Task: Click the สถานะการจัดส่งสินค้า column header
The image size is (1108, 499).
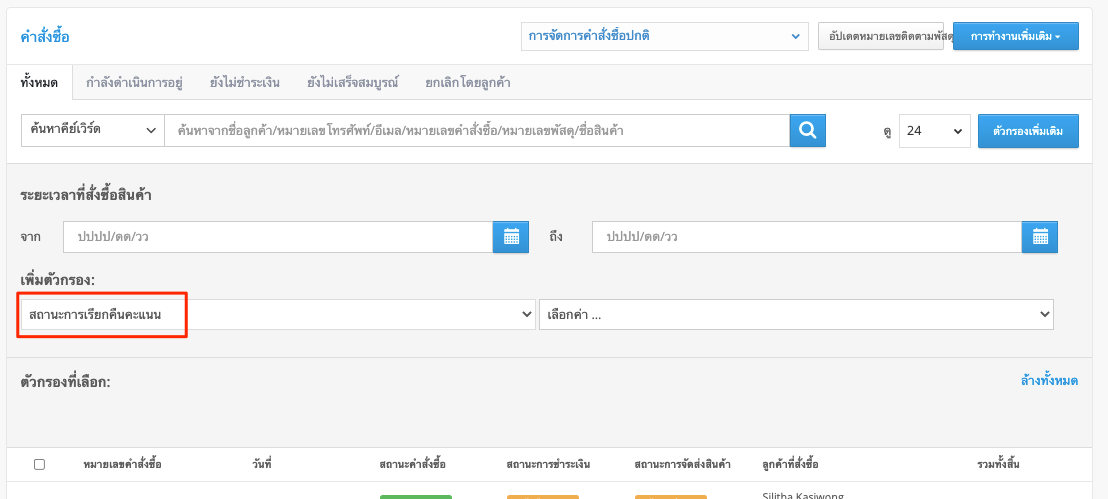Action: (683, 464)
